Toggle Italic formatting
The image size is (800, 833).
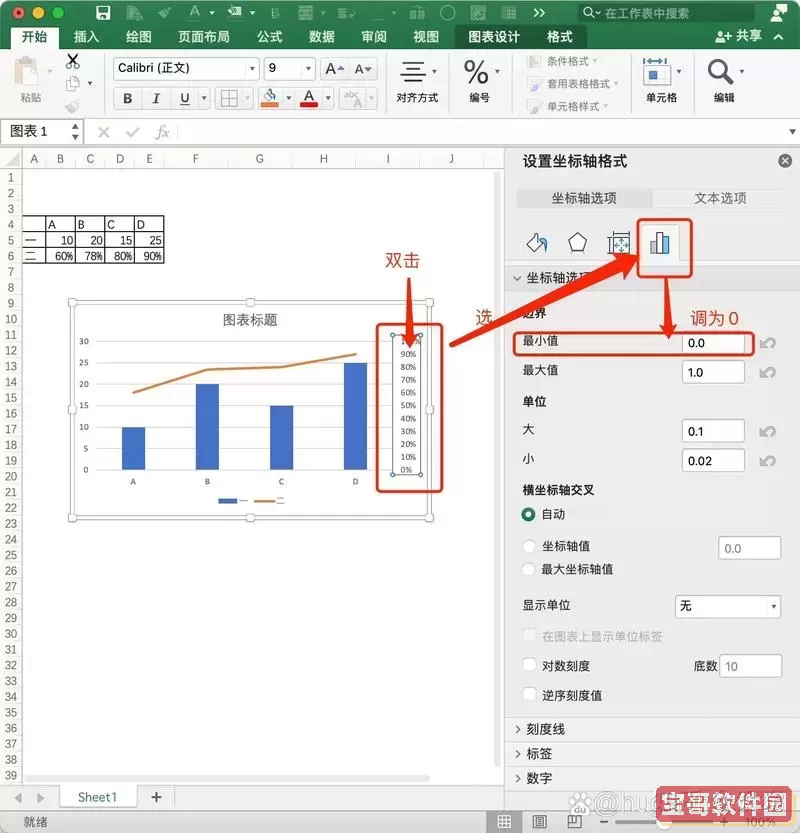156,98
